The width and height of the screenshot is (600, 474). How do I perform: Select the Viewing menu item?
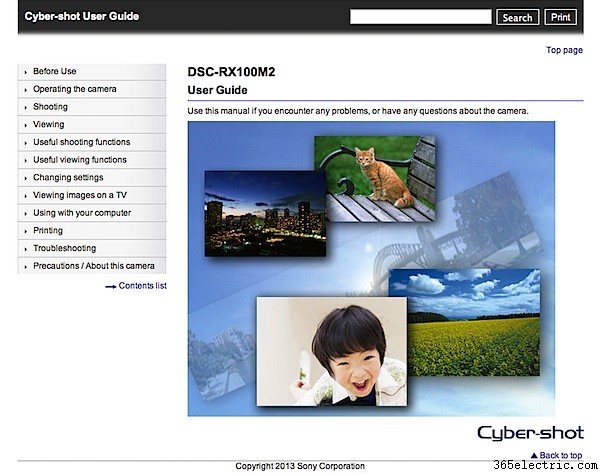tap(92, 124)
